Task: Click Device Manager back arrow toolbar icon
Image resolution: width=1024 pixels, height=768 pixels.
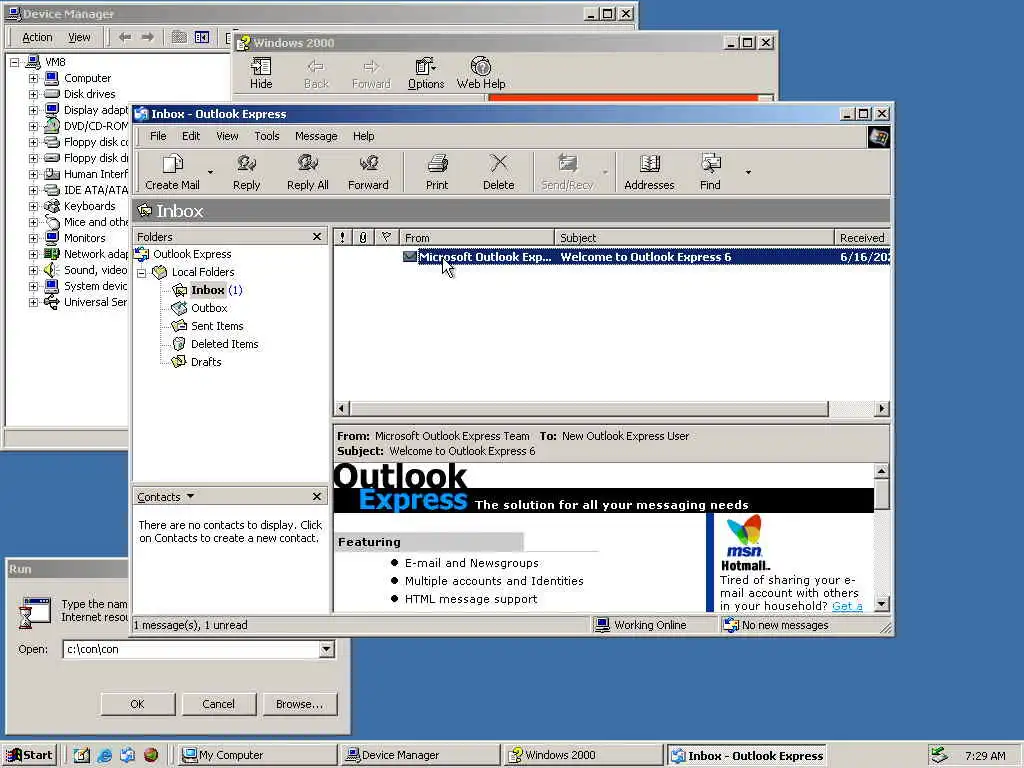Action: 125,37
